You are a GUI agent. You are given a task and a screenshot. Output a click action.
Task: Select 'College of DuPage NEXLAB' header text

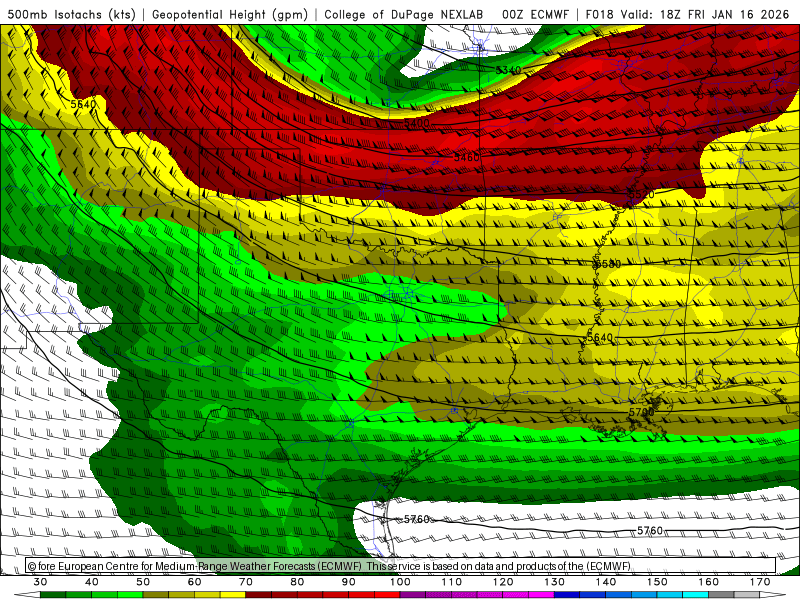tap(404, 14)
